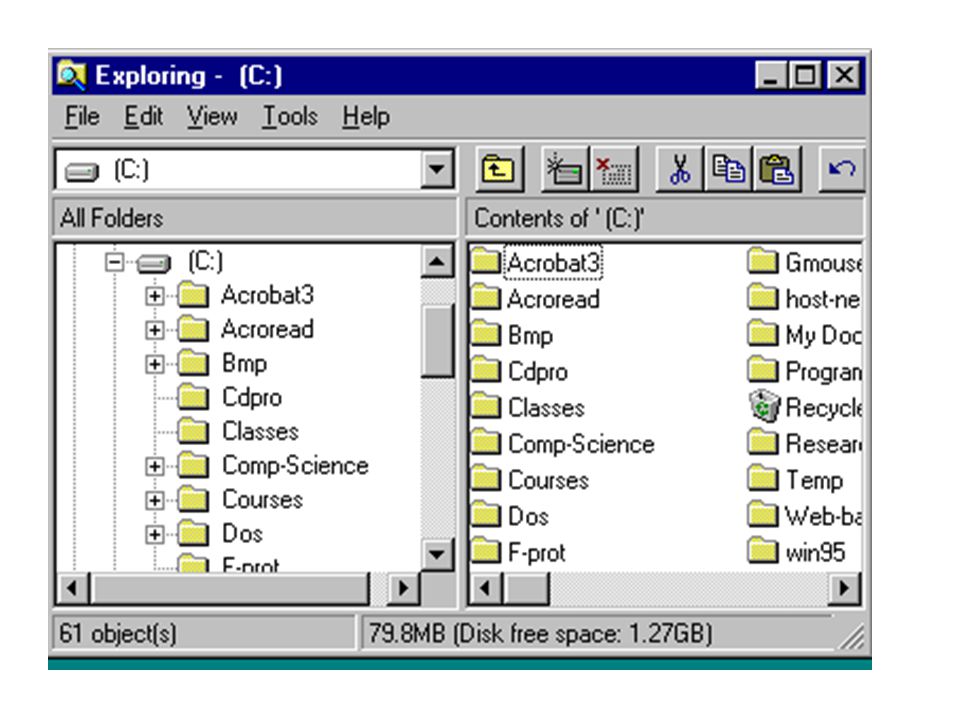Expand the Comp-Science tree node
This screenshot has width=960, height=720.
point(154,467)
